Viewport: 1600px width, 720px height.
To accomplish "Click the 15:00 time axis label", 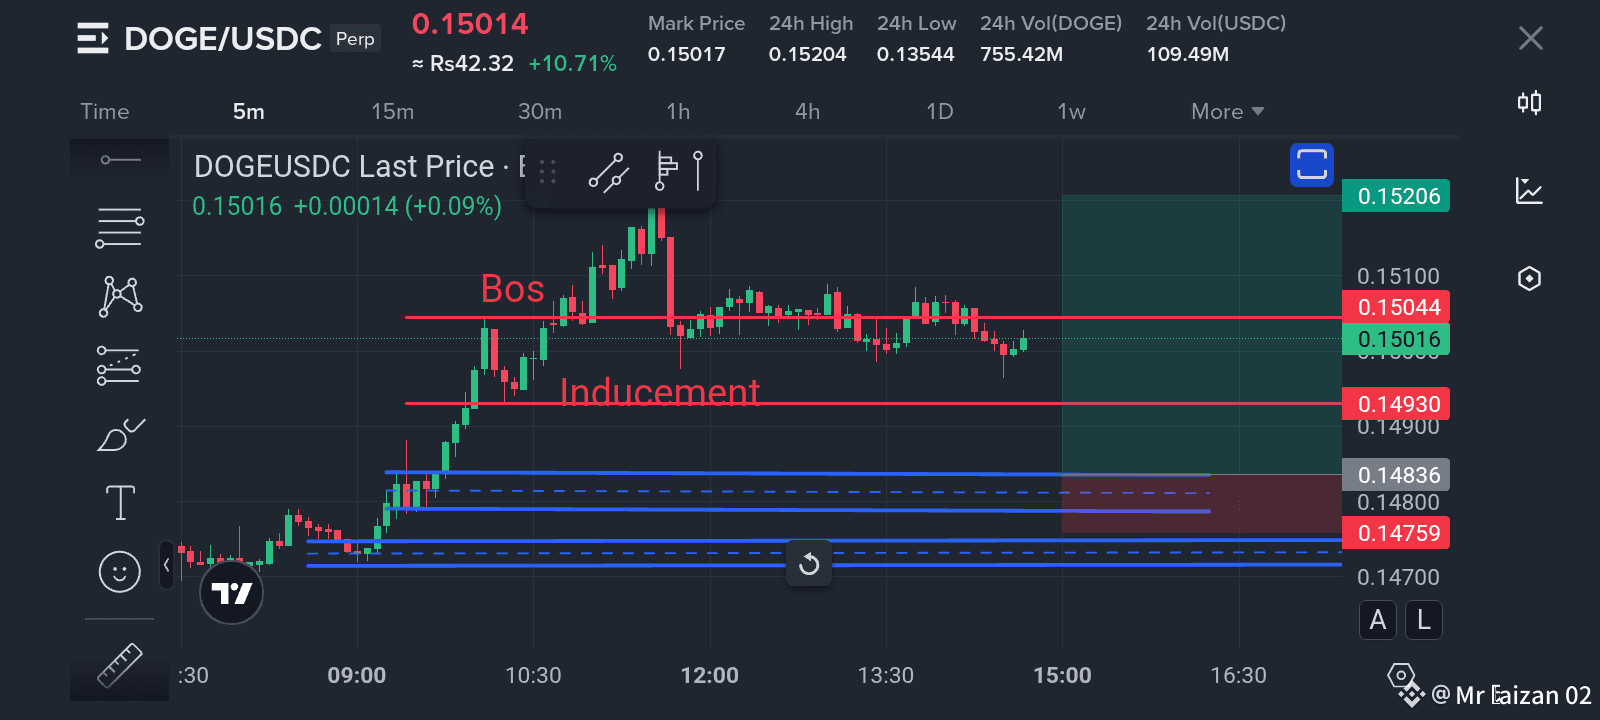I will tap(1062, 675).
